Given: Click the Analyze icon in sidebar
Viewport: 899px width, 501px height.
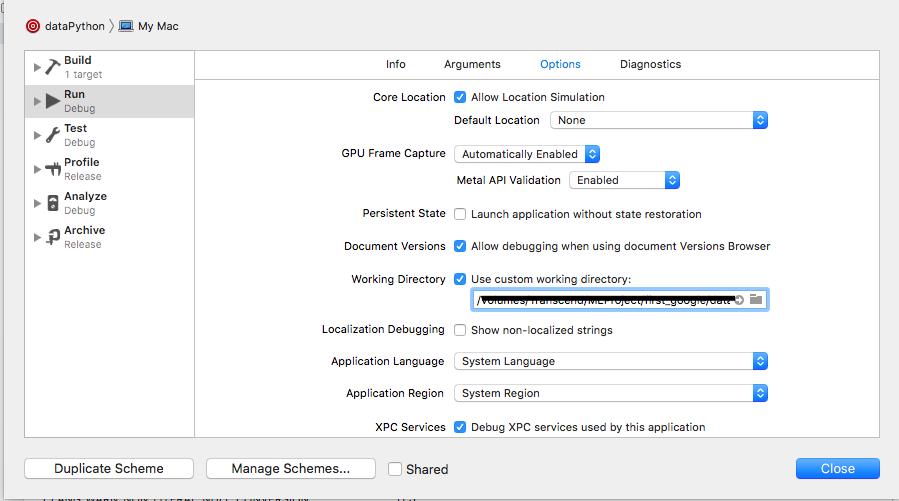Looking at the screenshot, I should tap(53, 203).
